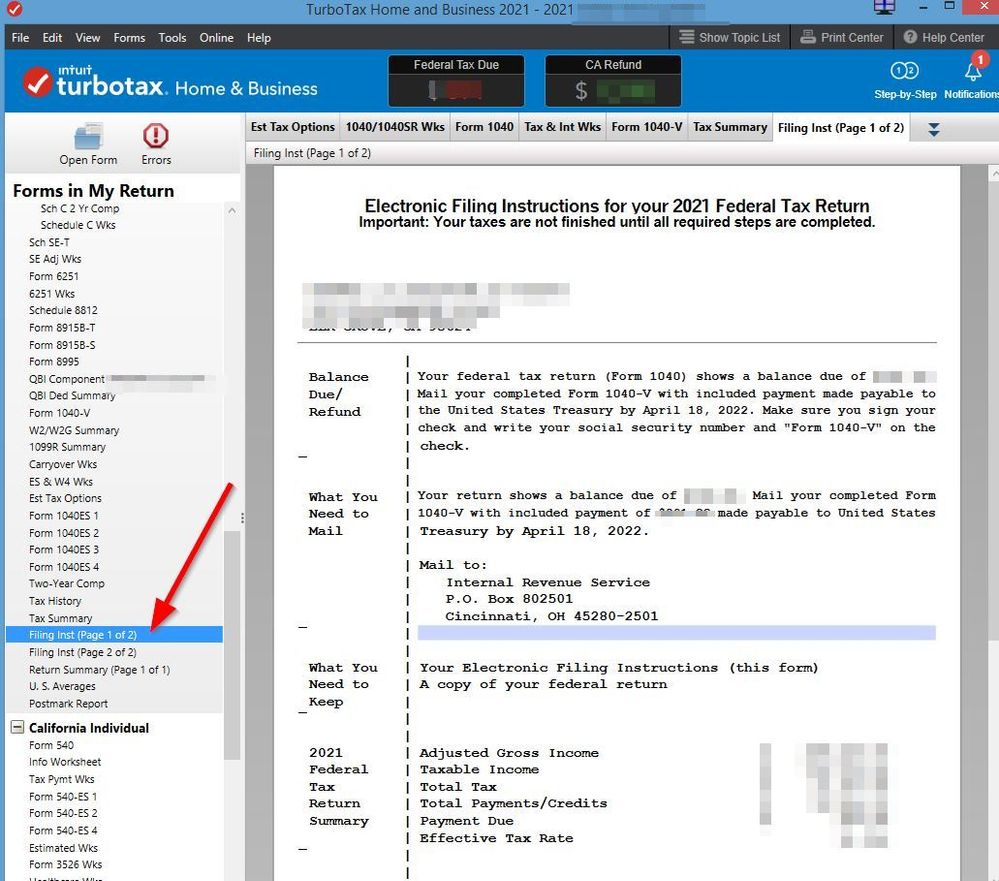The width and height of the screenshot is (999, 881).
Task: Open Return Summary (Page 1 of 1)
Action: (99, 670)
